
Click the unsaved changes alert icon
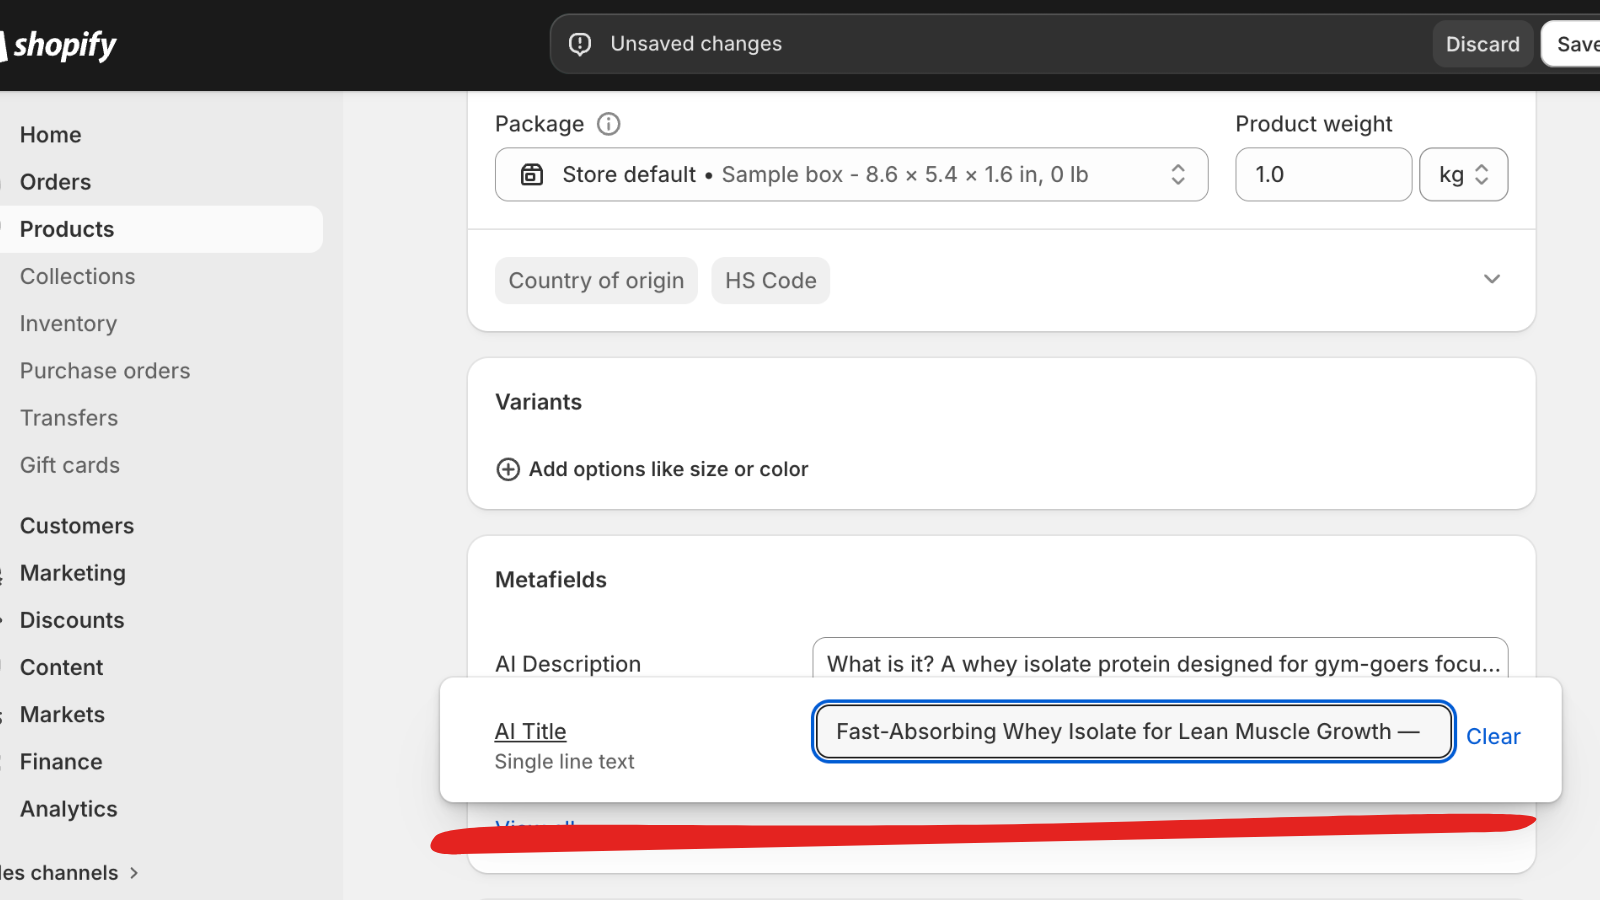(x=580, y=44)
